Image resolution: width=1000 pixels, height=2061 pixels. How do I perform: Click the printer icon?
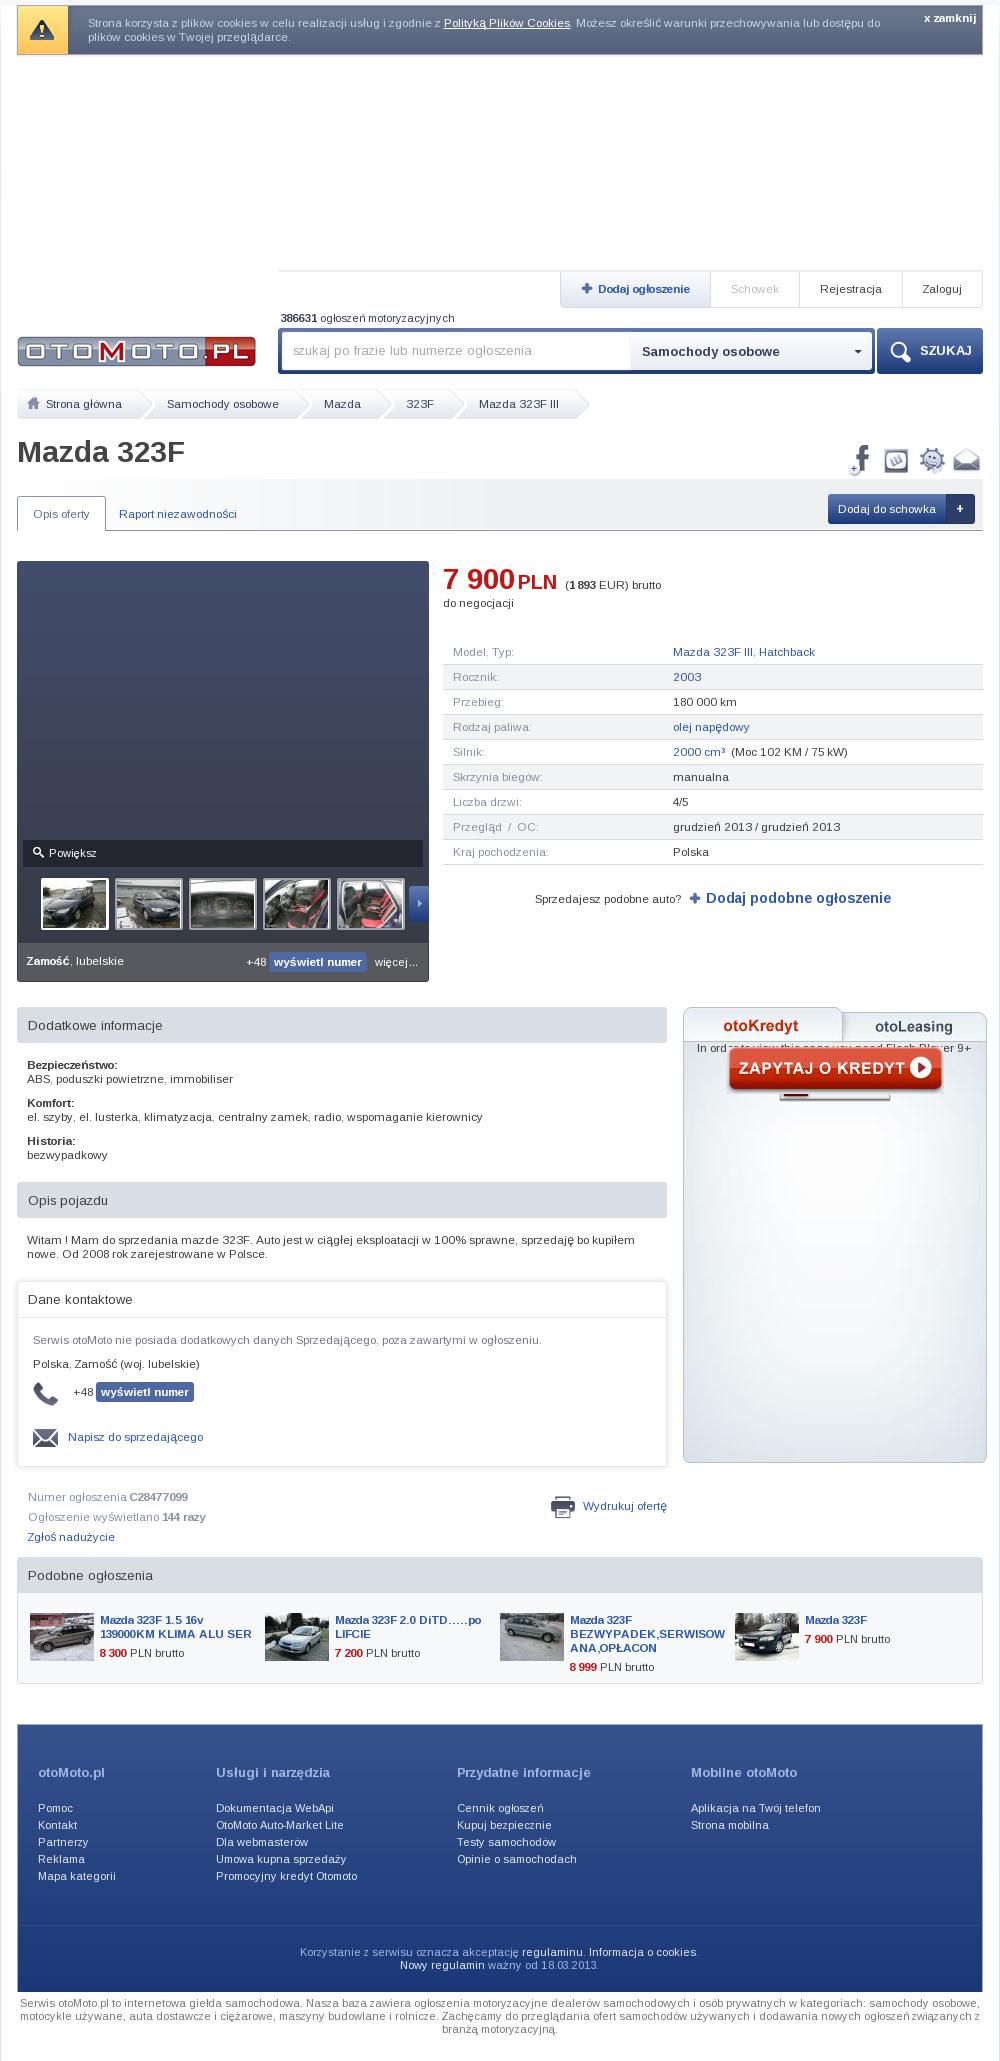[563, 1506]
